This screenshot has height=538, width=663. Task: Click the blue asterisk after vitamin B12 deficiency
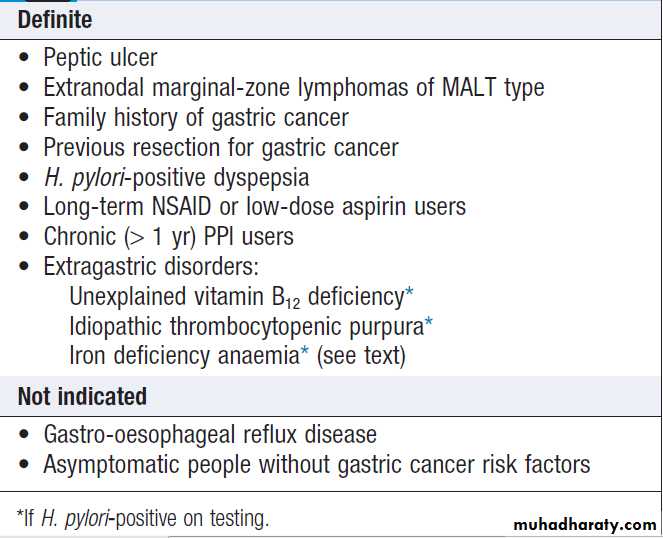pos(410,293)
